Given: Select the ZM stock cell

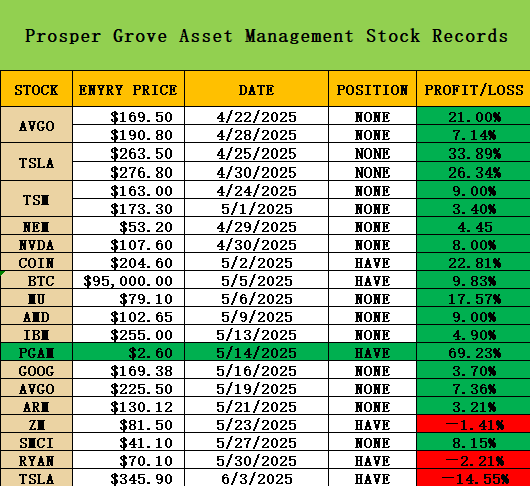Looking at the screenshot, I should [36, 424].
